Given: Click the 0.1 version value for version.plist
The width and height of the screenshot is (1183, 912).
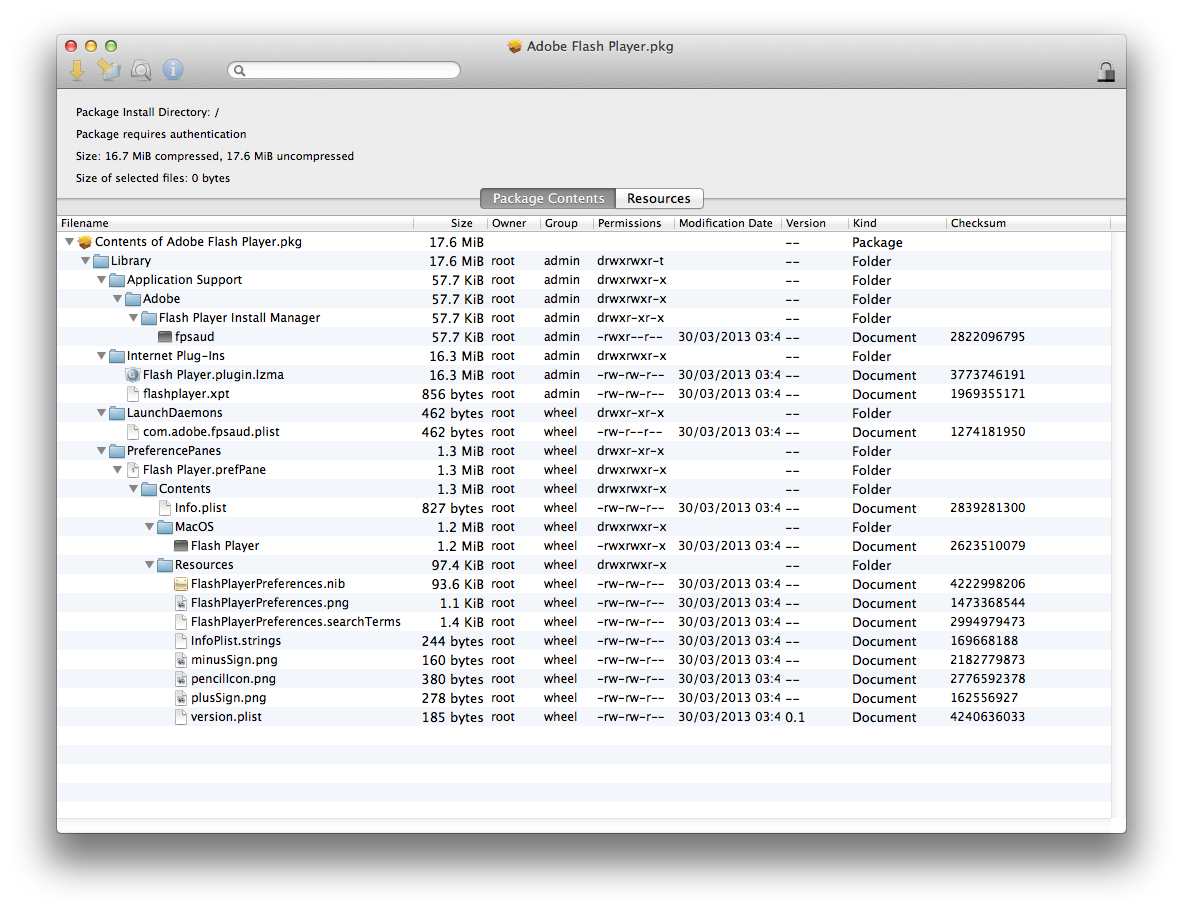Looking at the screenshot, I should pyautogui.click(x=795, y=717).
